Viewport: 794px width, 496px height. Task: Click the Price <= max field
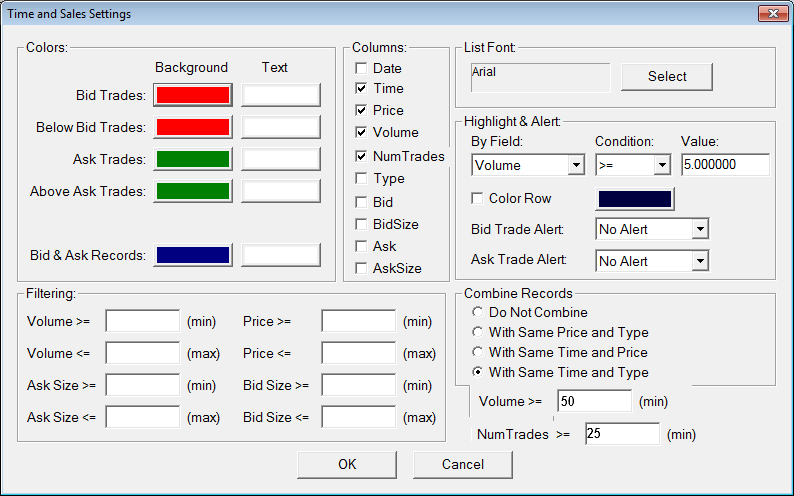click(x=359, y=353)
